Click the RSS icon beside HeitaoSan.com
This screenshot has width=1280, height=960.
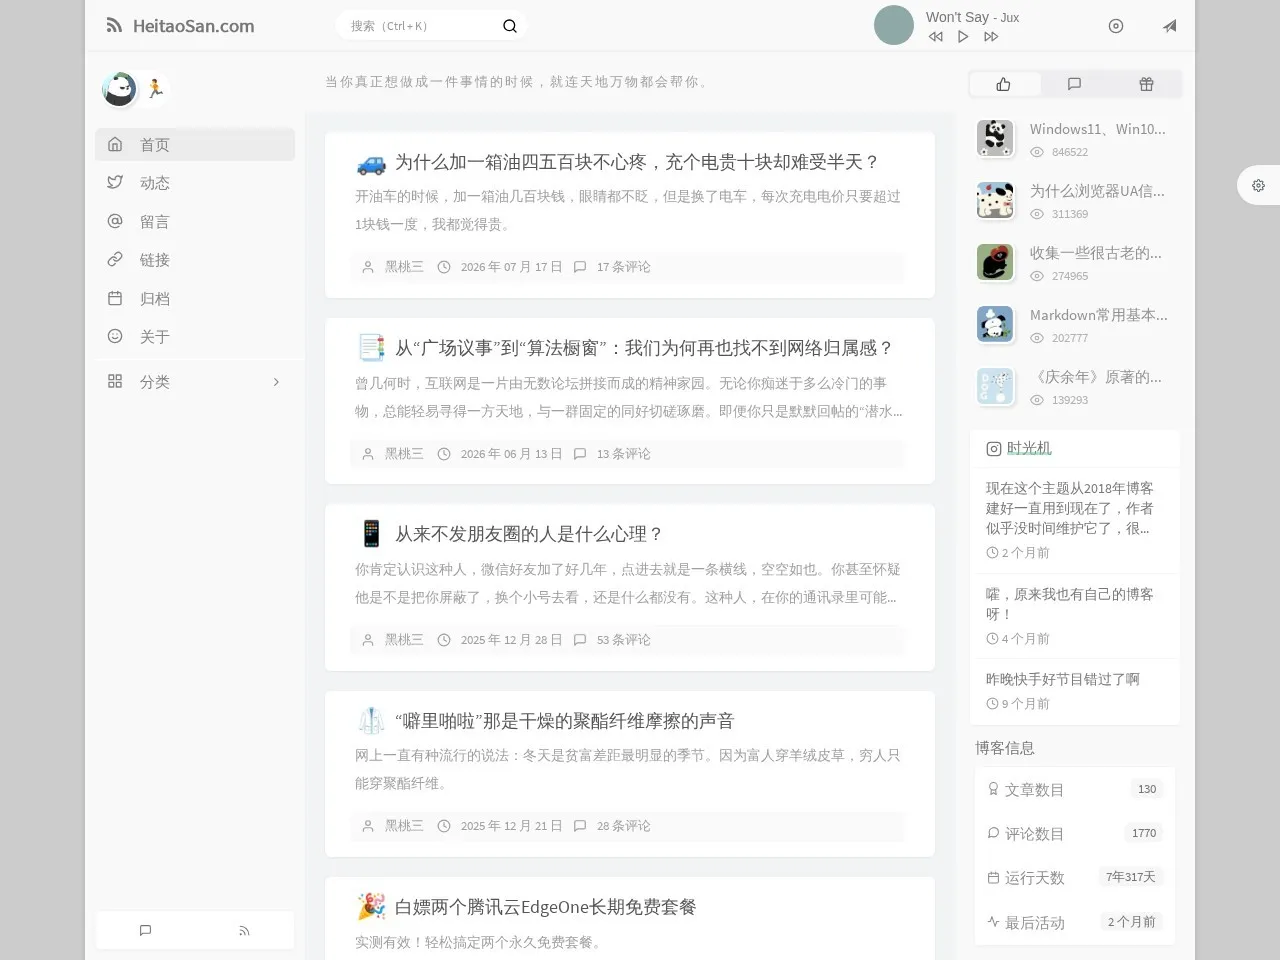point(114,25)
